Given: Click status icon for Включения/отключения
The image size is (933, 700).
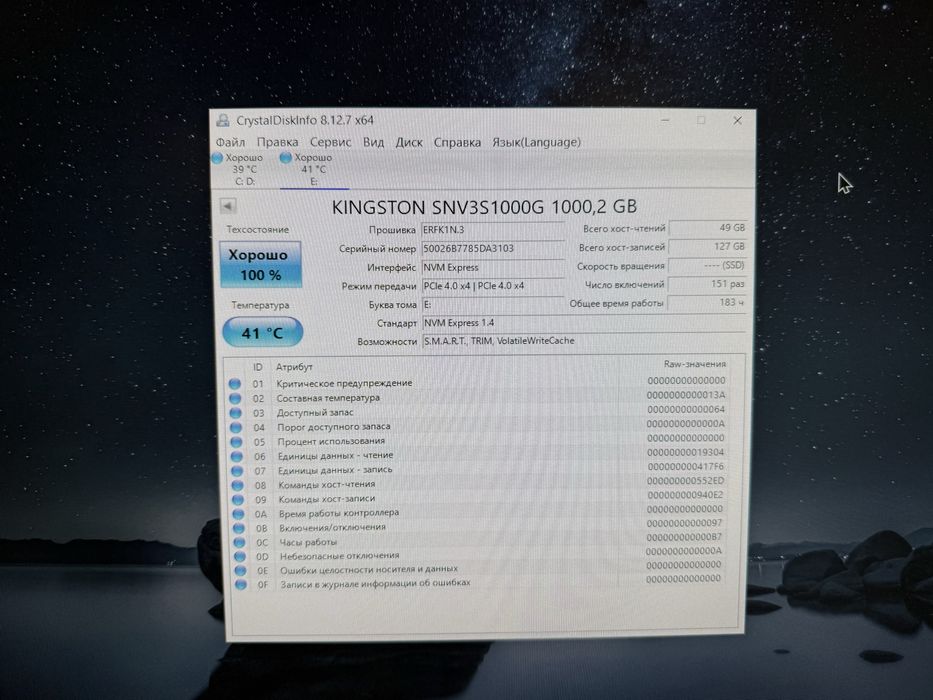Looking at the screenshot, I should point(239,528).
